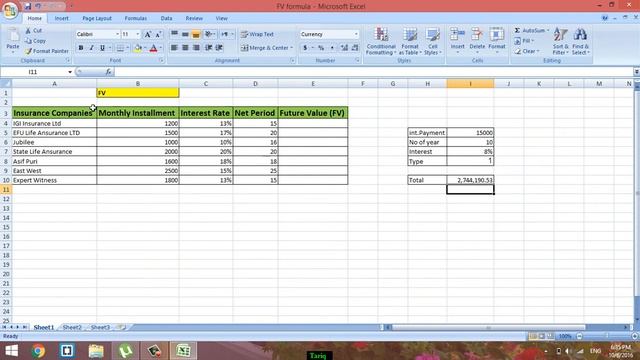This screenshot has width=640, height=360.
Task: Activate Format Painter
Action: pos(47,51)
